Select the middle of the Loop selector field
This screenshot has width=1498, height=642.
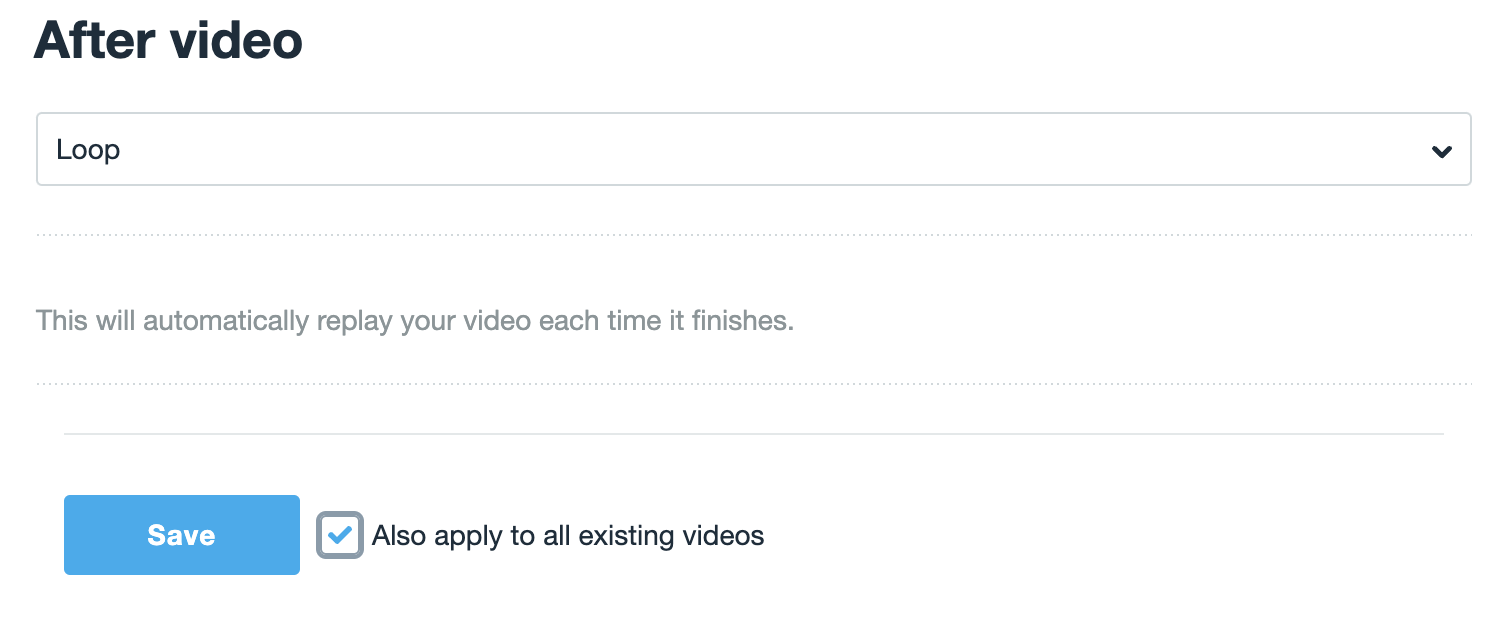(x=753, y=149)
